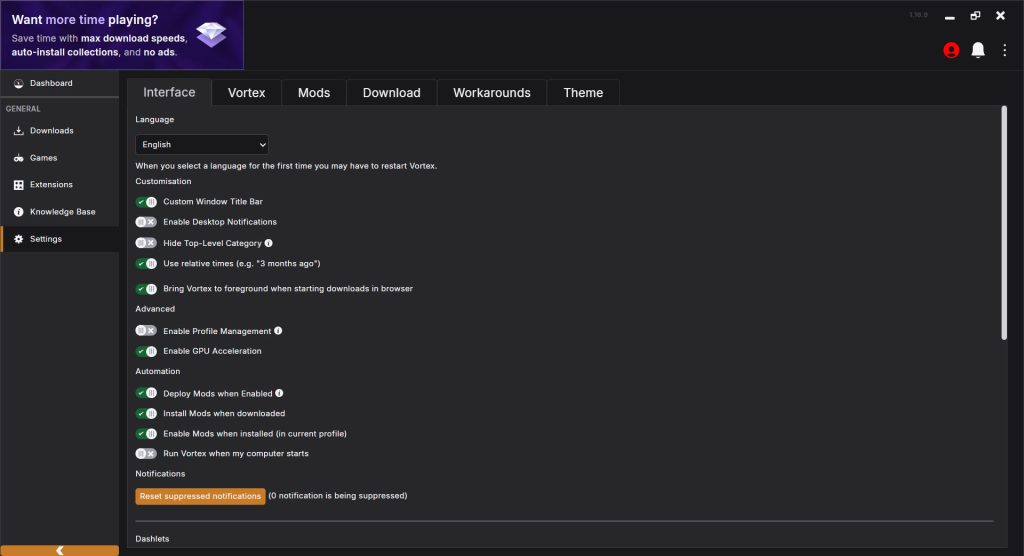
Task: Toggle Hide Top-Level Category
Action: 146,243
